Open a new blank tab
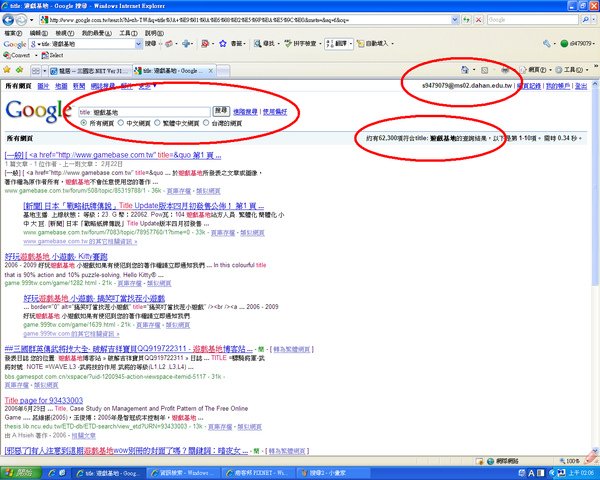This screenshot has height=480, width=600. point(223,71)
